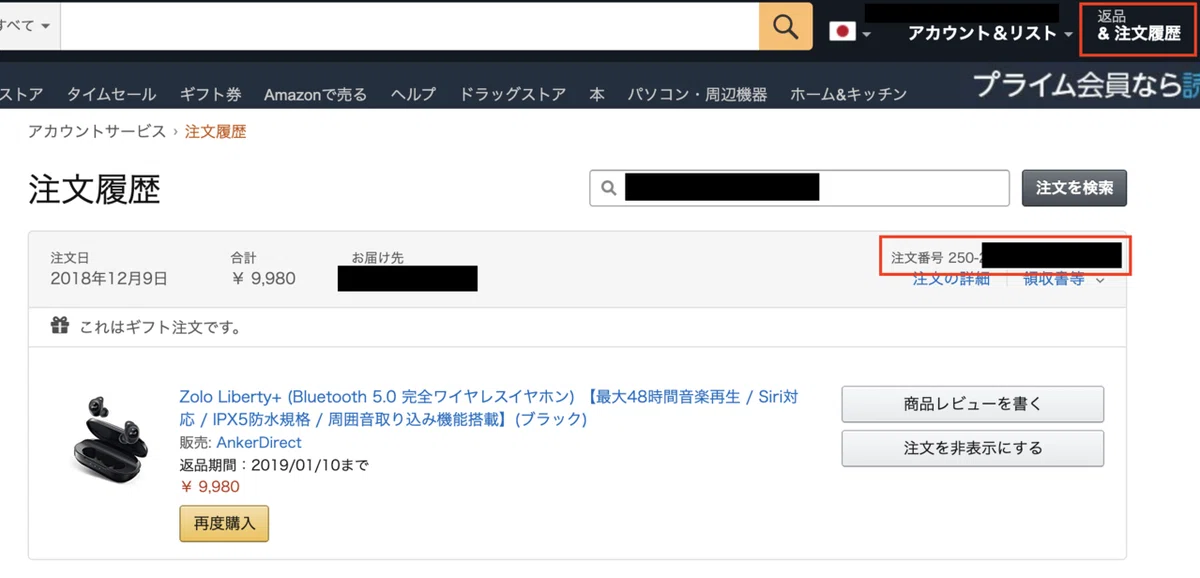Click the orange search magnifier button
This screenshot has width=1200, height=578.
point(786,26)
